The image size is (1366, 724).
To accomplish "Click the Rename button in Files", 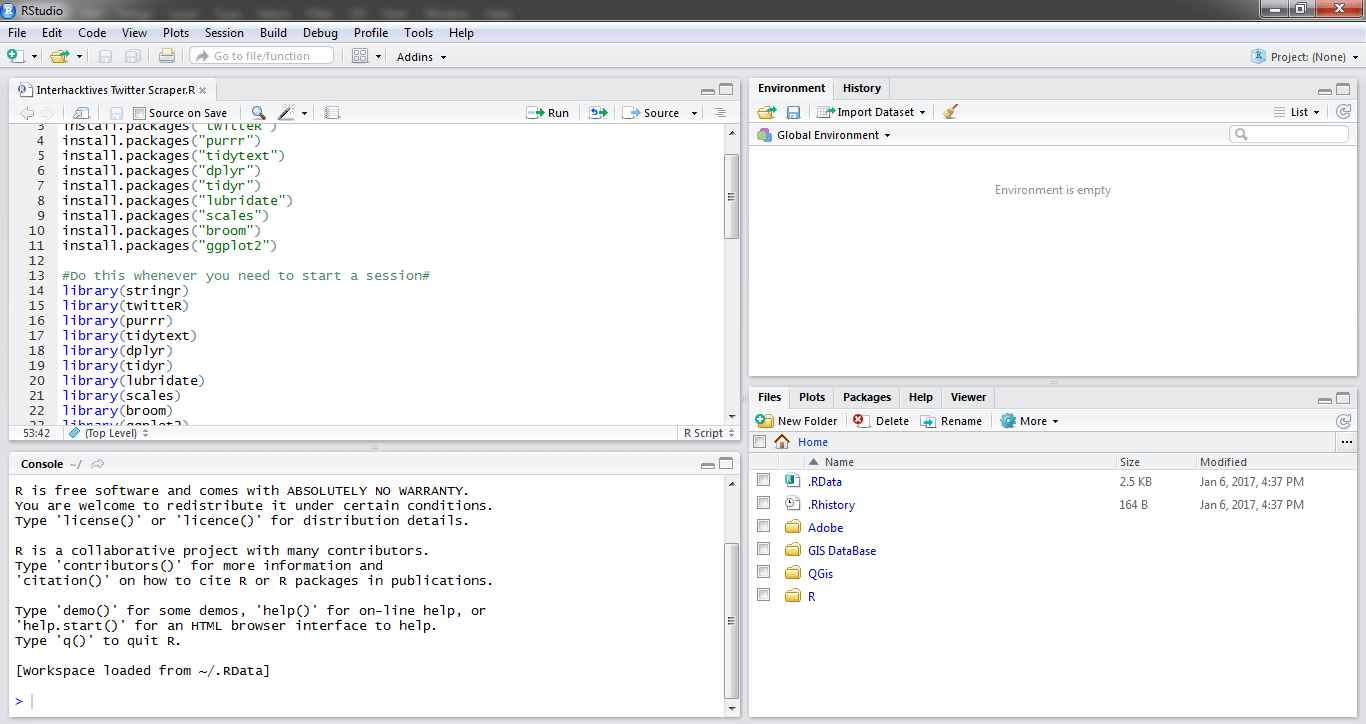I will pyautogui.click(x=951, y=421).
